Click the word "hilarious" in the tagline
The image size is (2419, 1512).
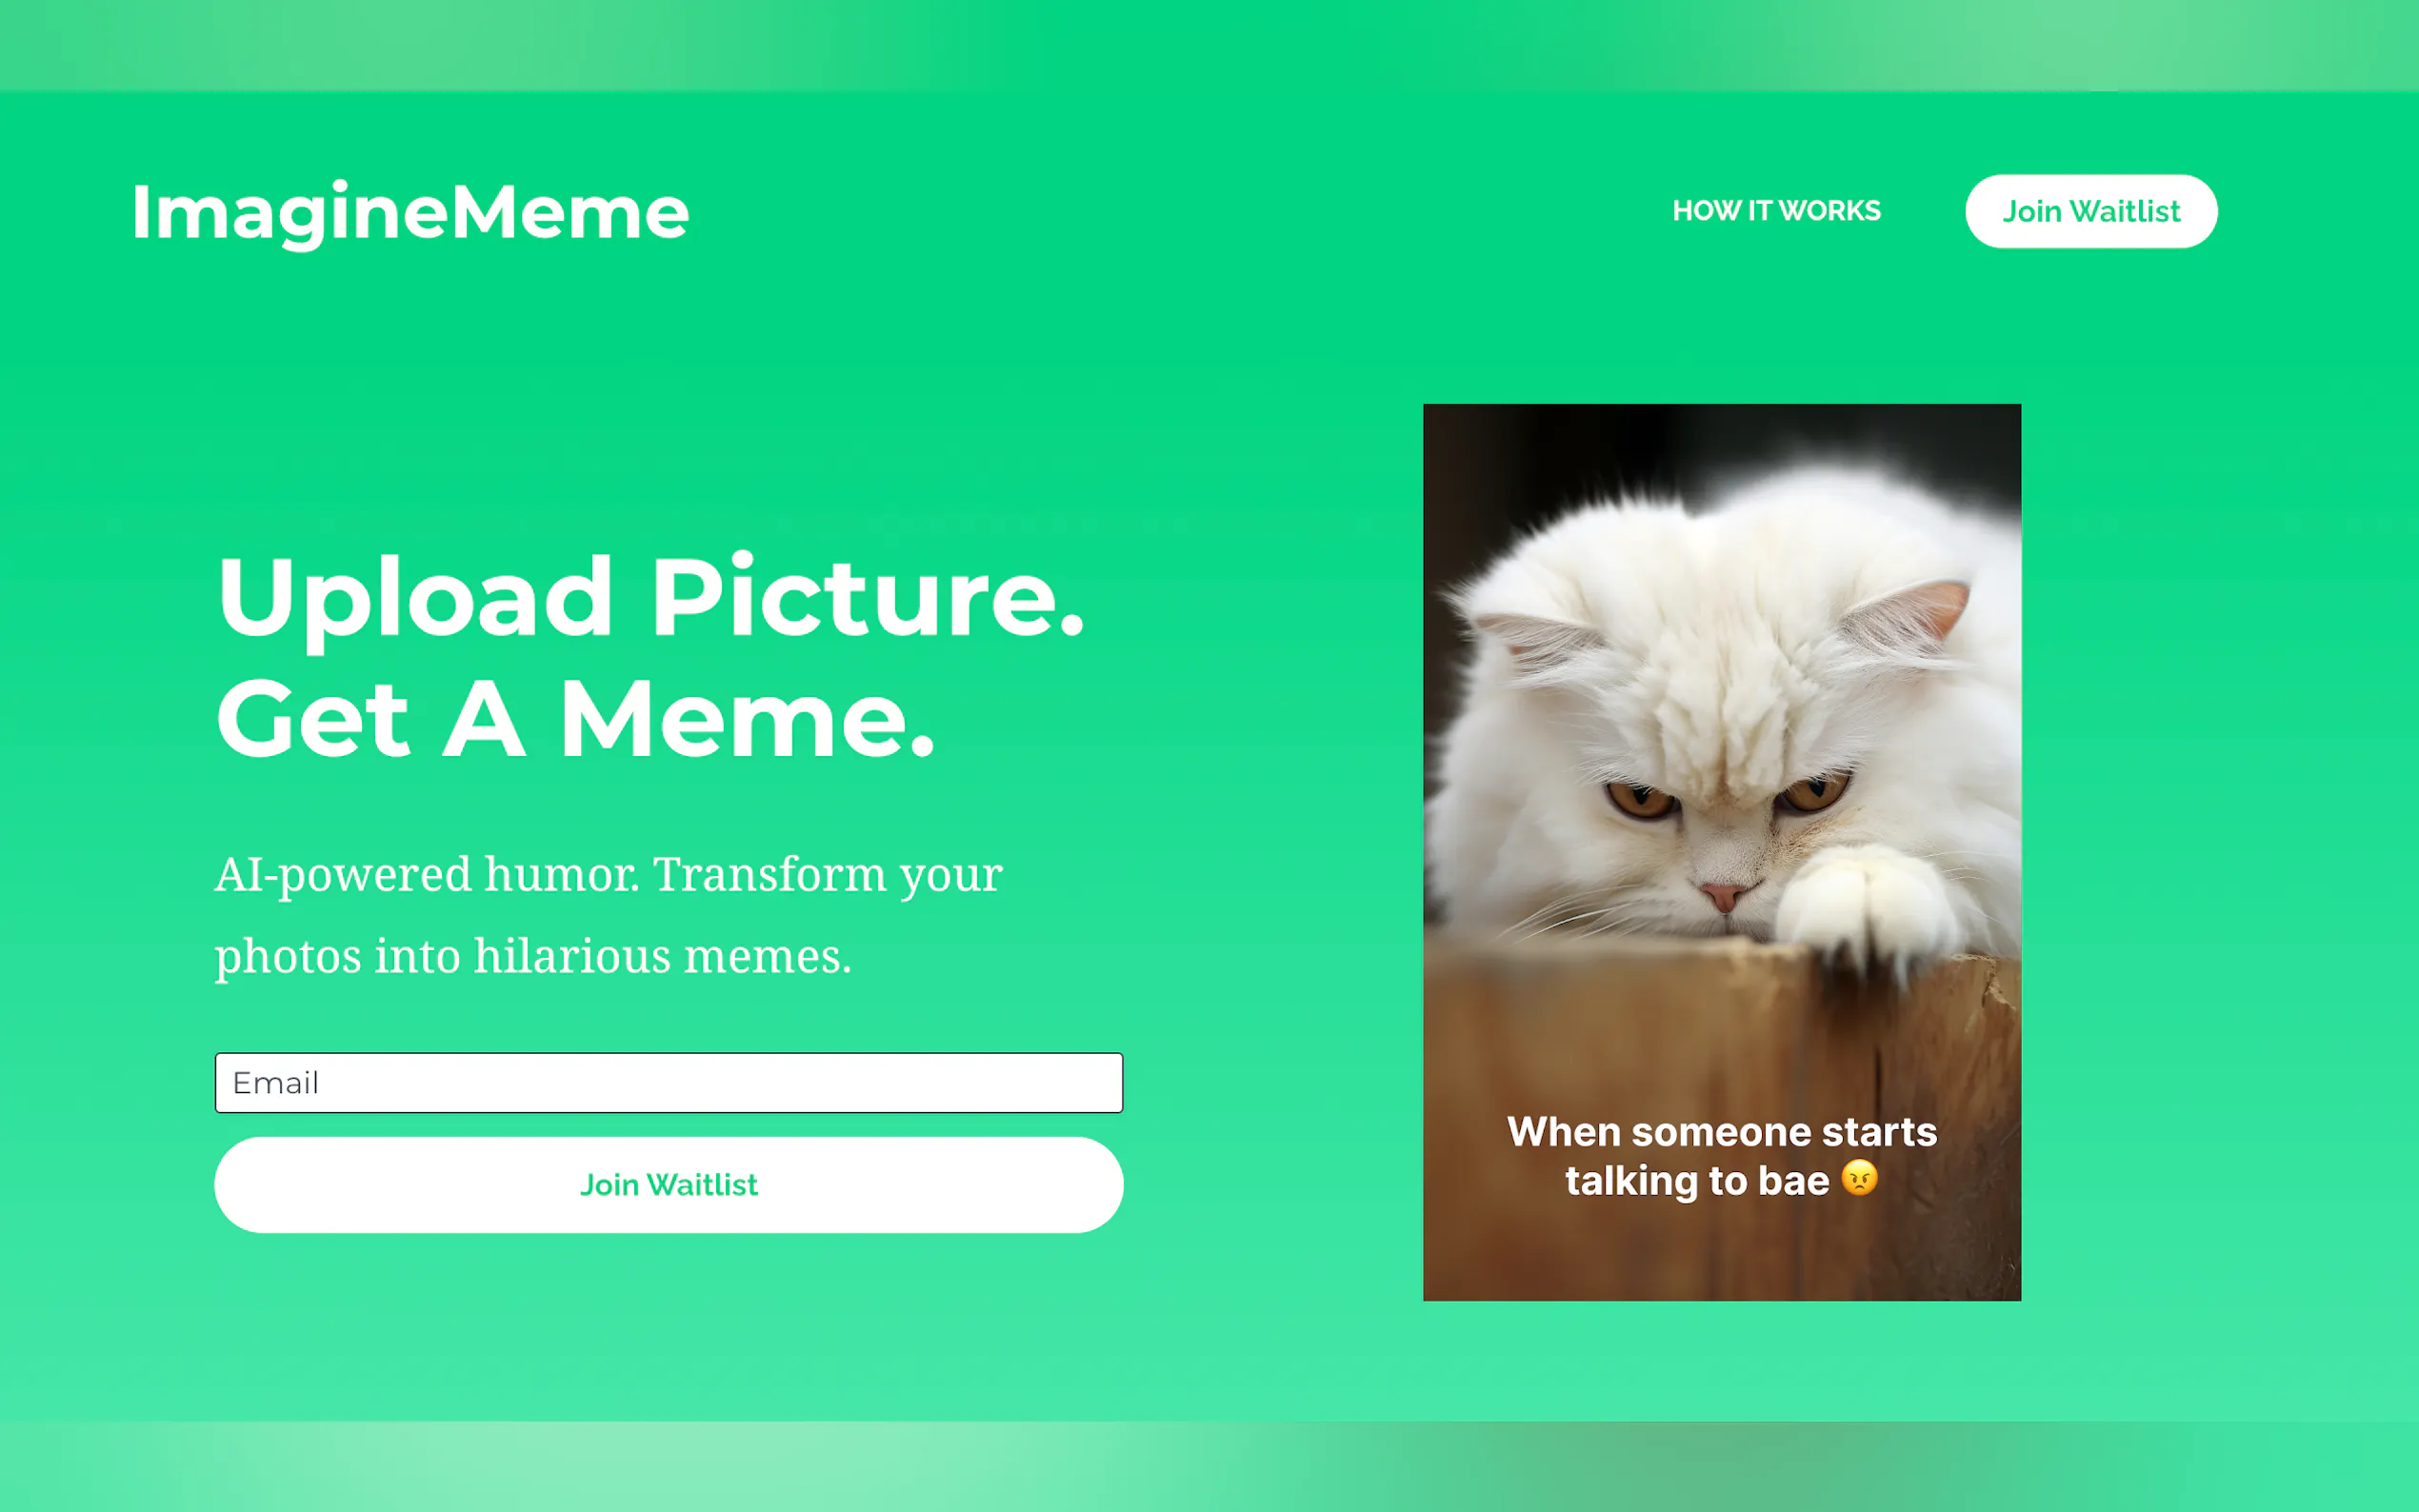point(572,955)
